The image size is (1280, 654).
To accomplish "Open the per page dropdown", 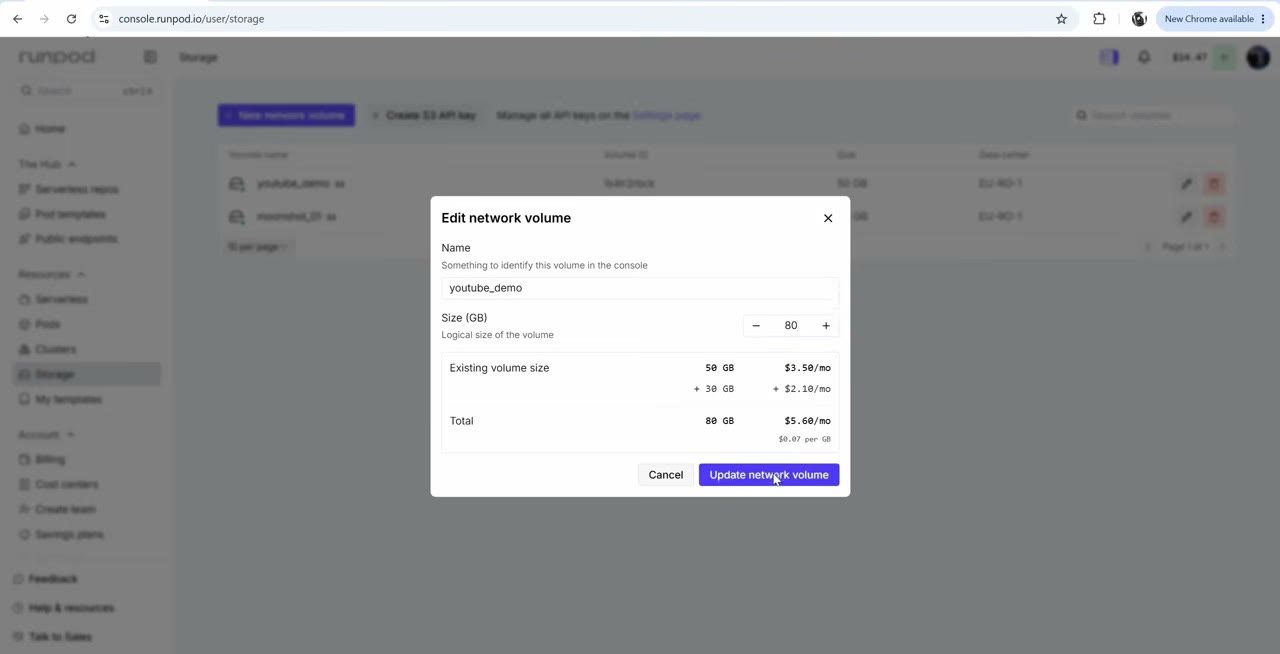I will [x=257, y=247].
